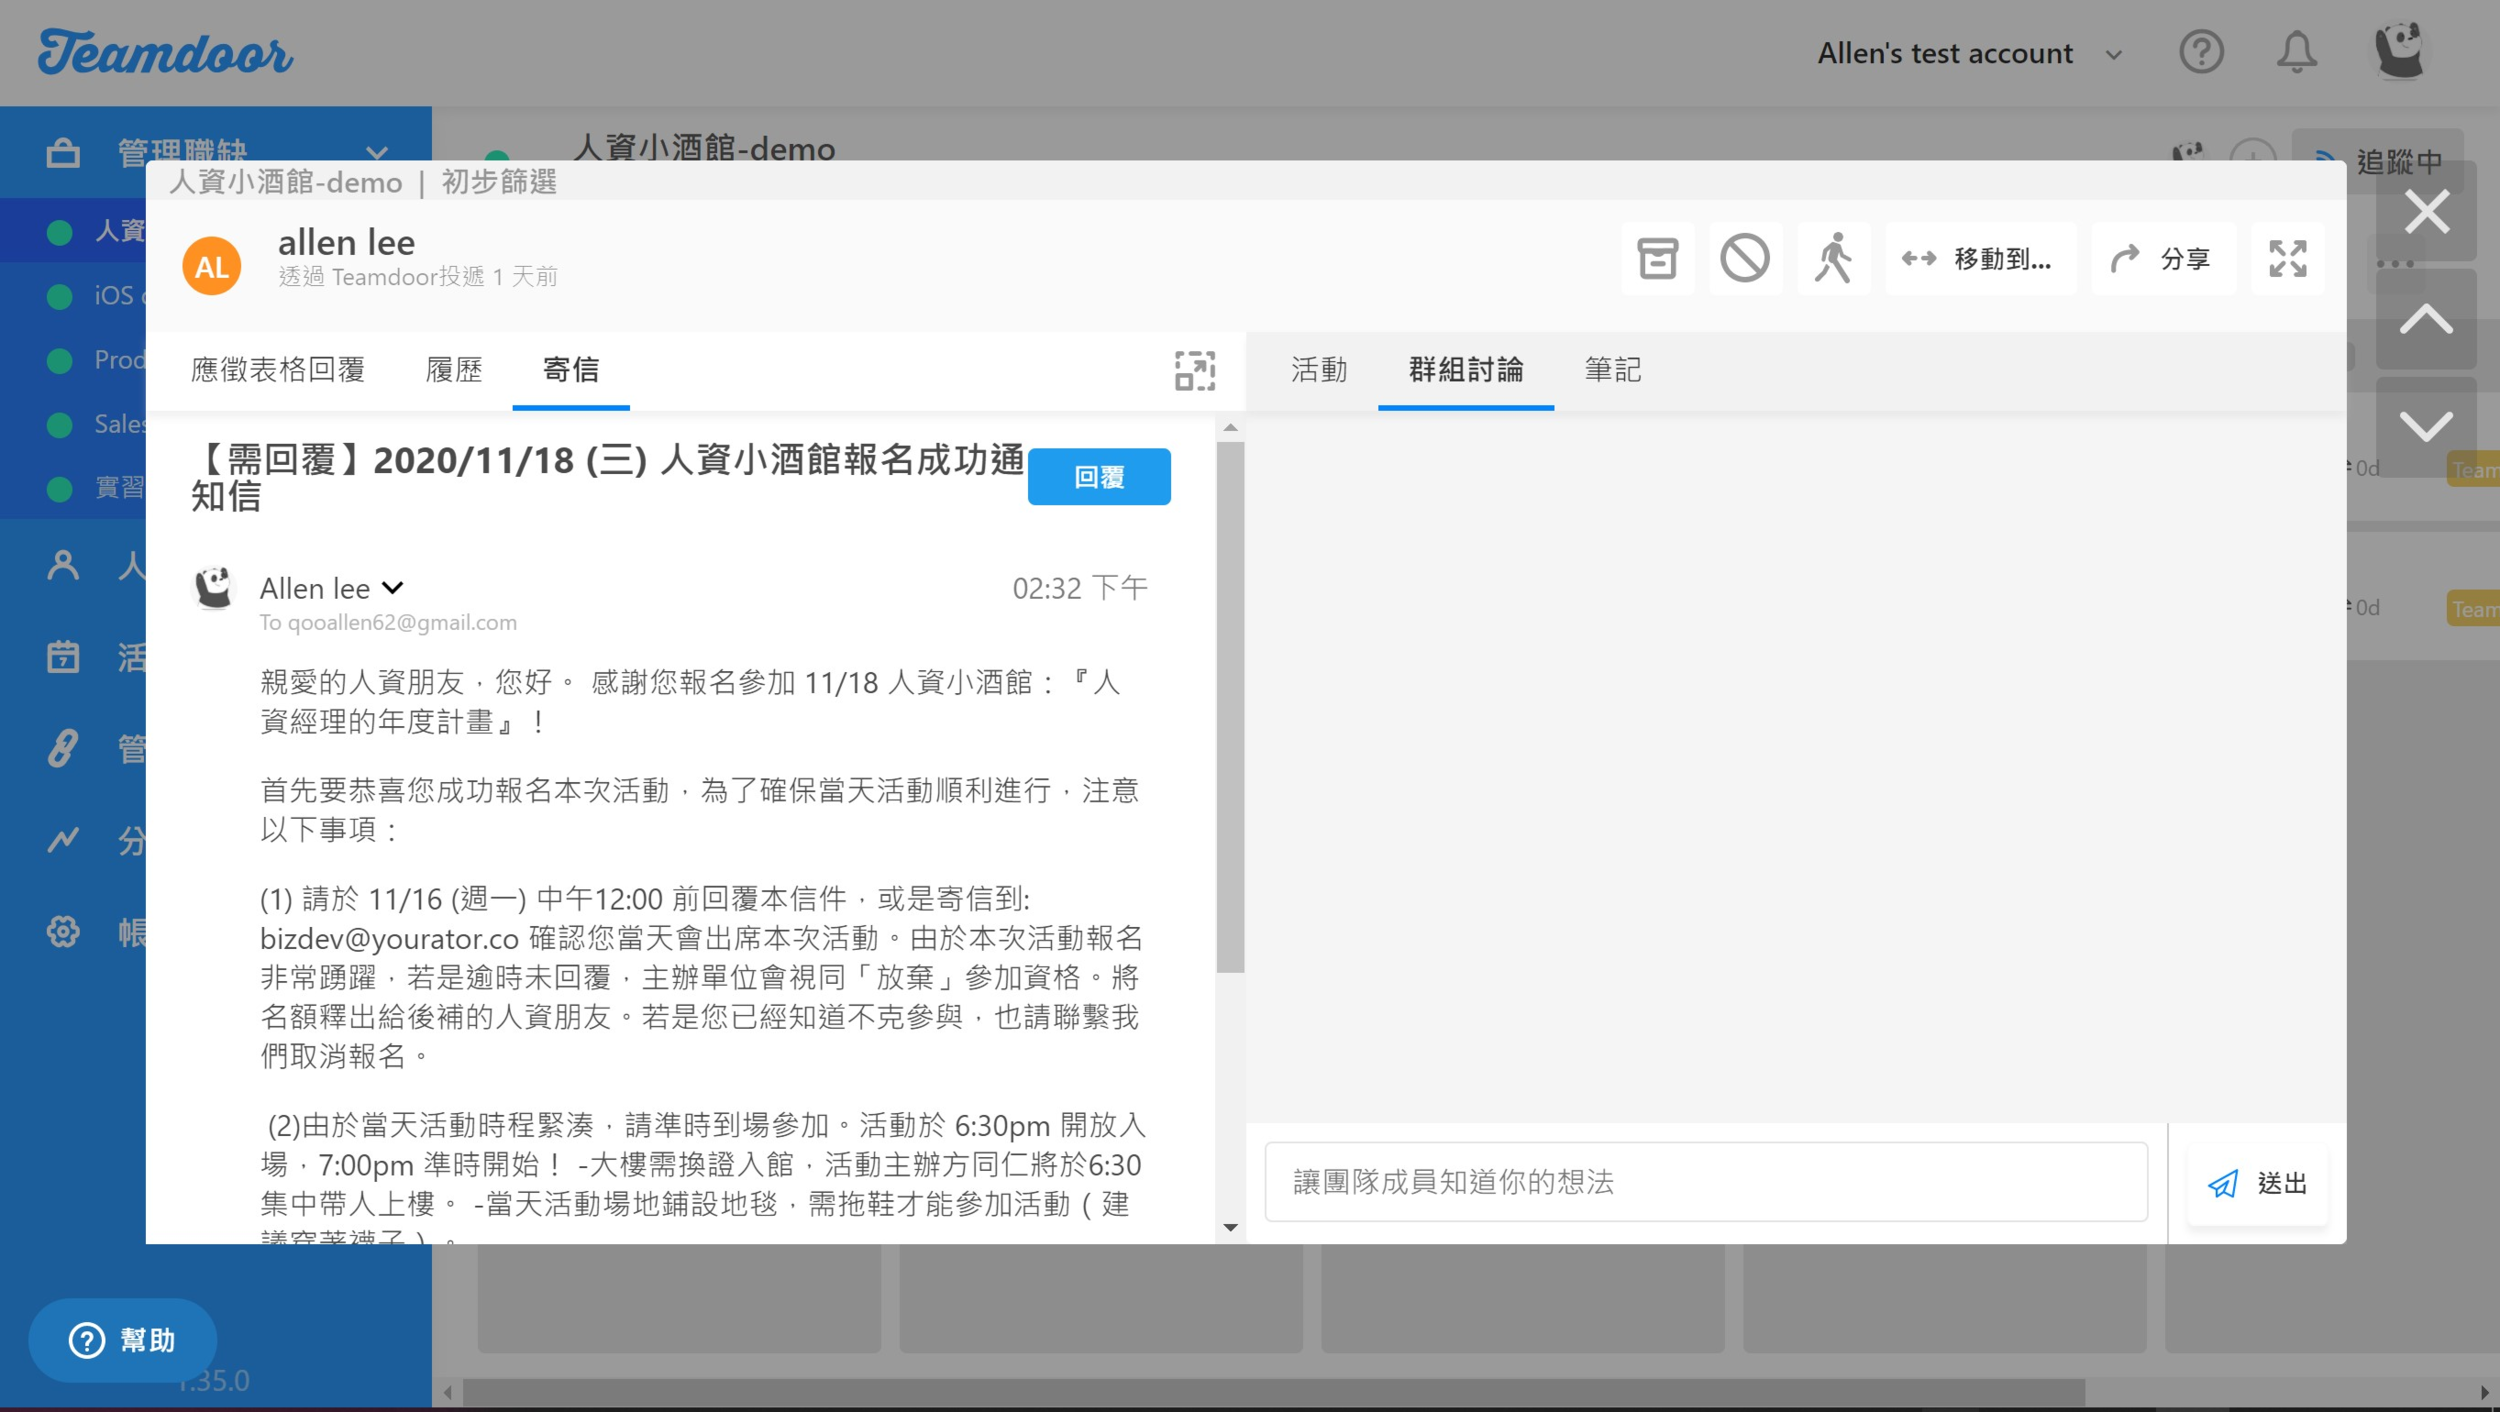Click the email pane scrollbar thumb

(1230, 707)
